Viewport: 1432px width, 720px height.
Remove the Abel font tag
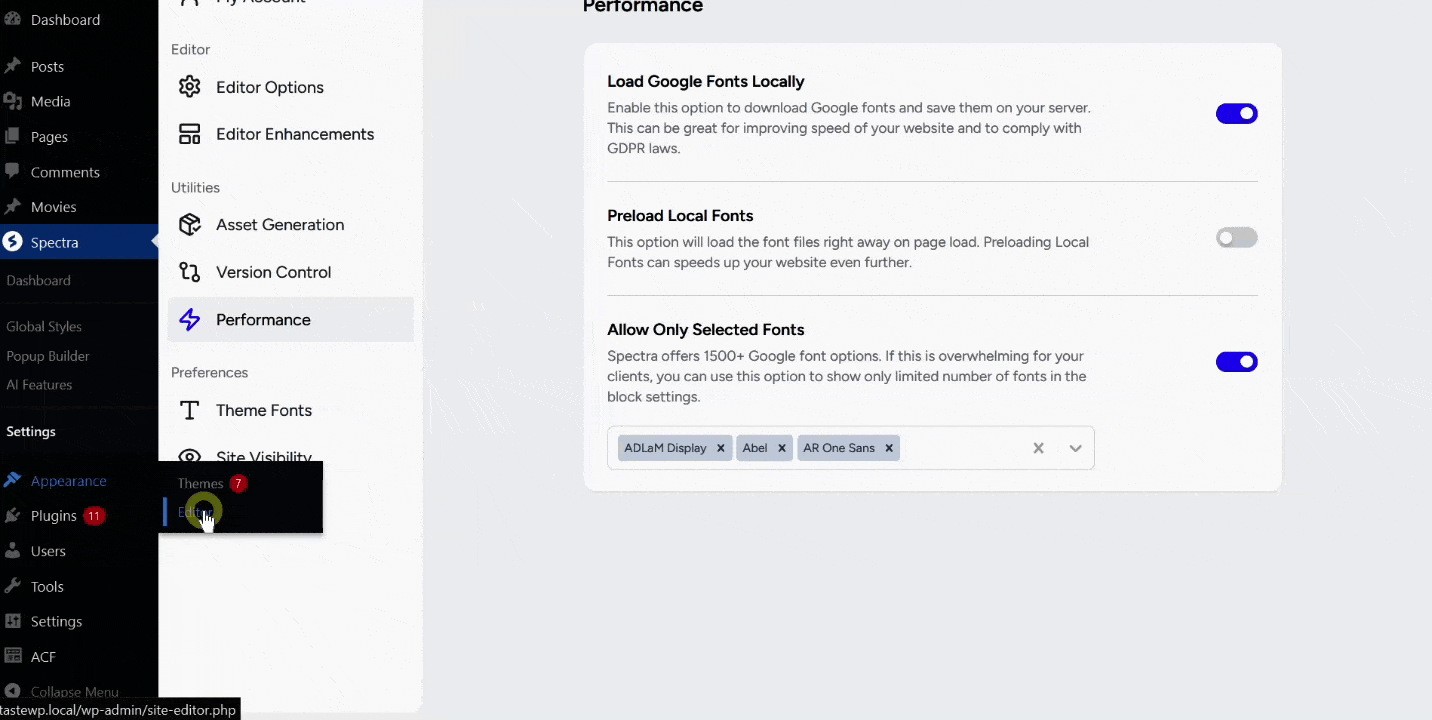[782, 448]
